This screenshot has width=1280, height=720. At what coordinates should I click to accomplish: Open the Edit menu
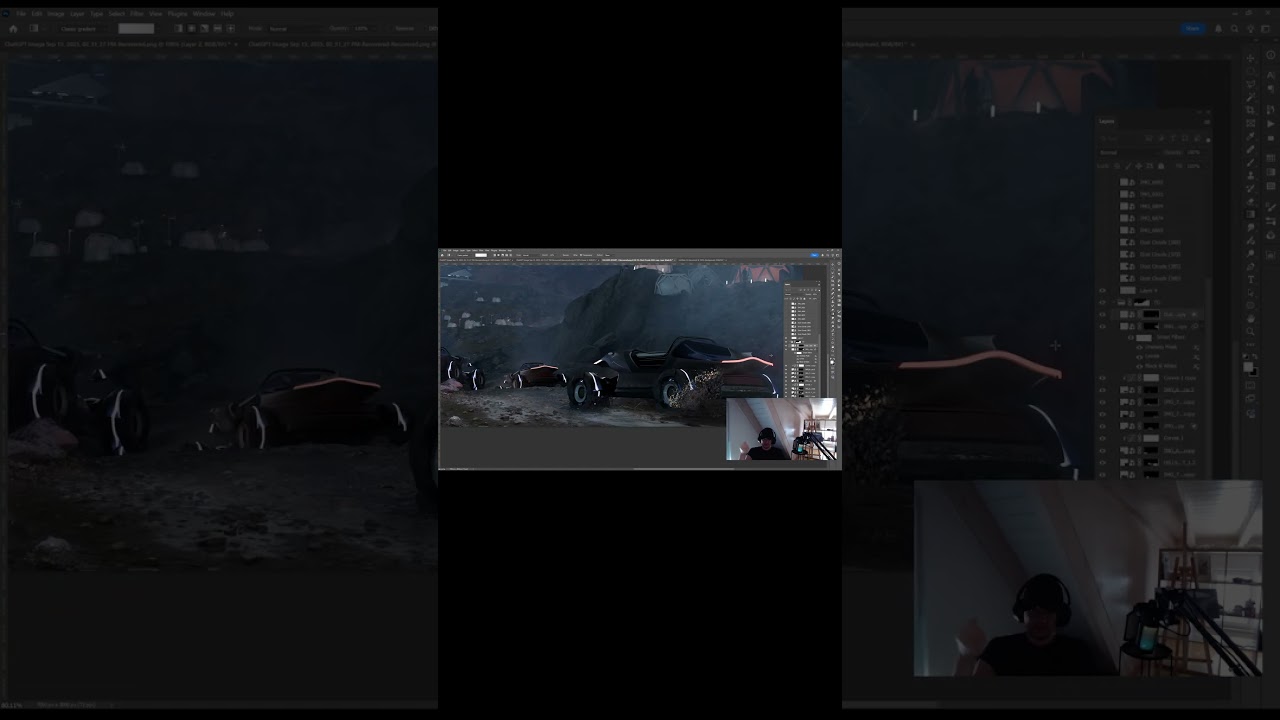(x=37, y=13)
